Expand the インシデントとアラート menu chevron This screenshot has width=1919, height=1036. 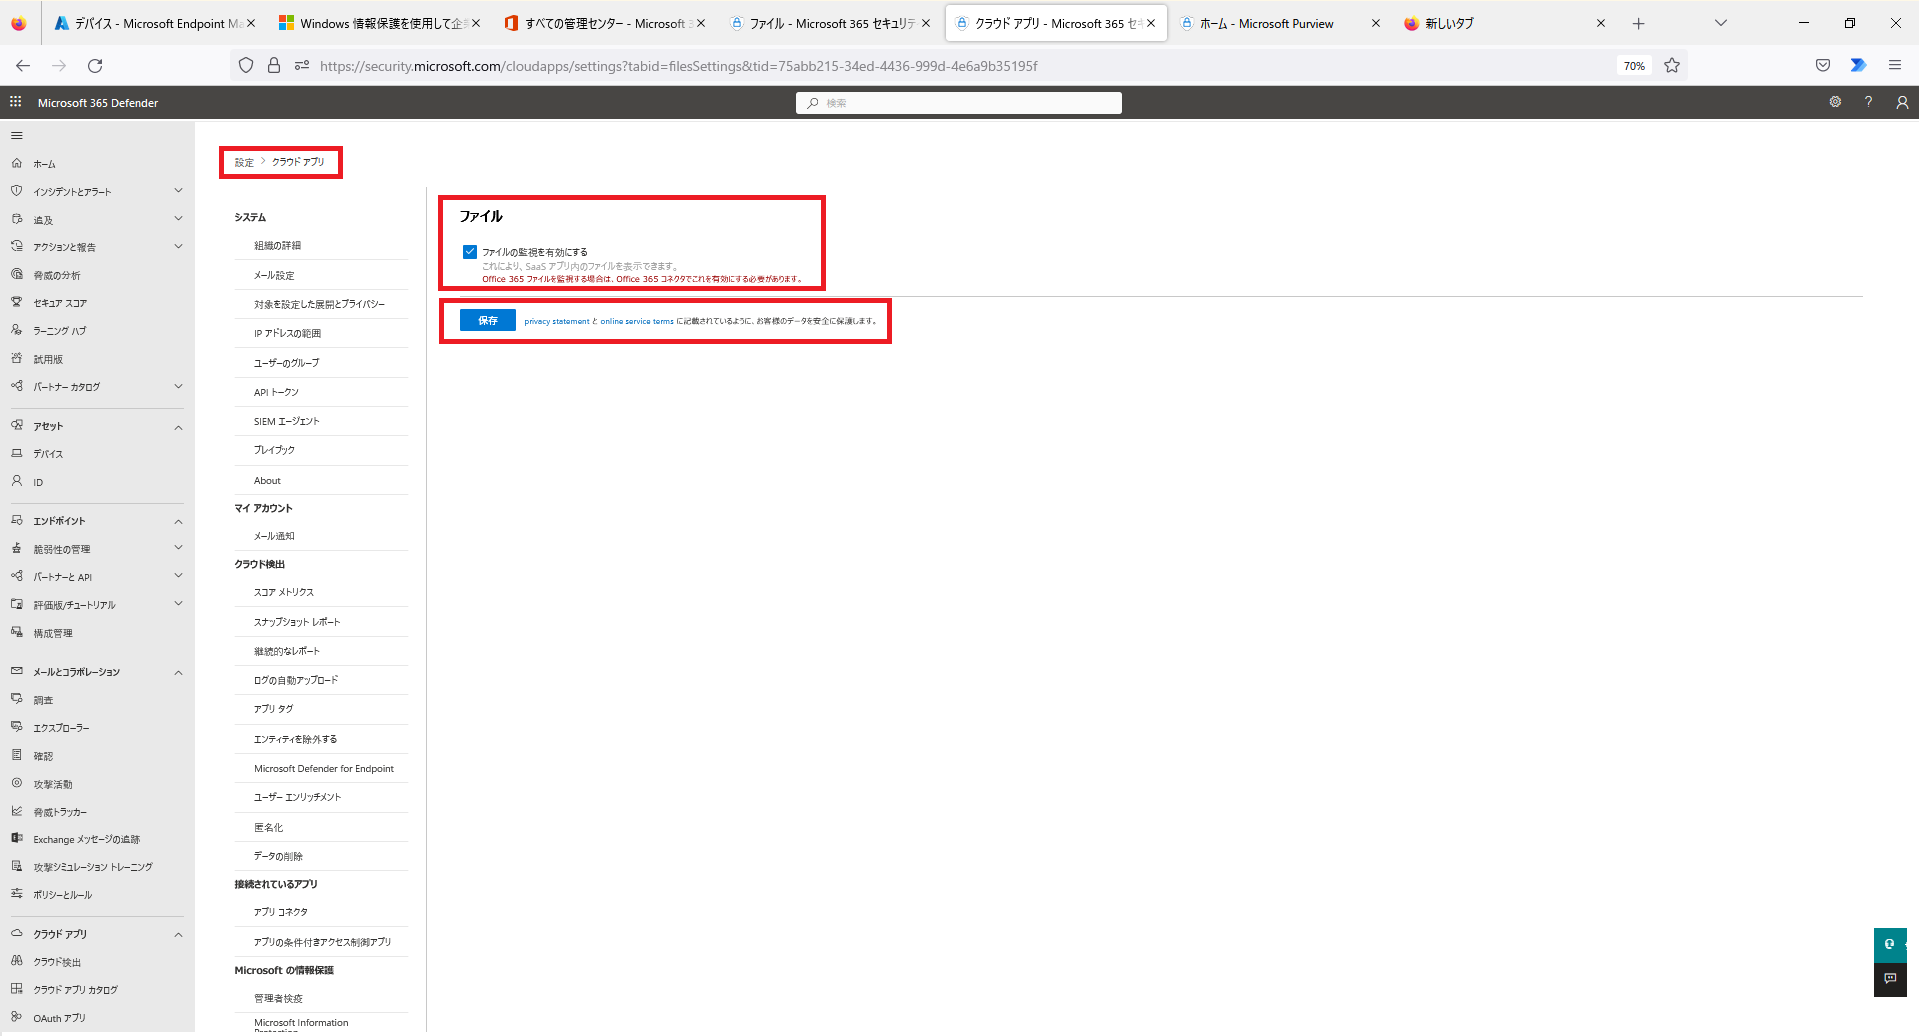[178, 190]
